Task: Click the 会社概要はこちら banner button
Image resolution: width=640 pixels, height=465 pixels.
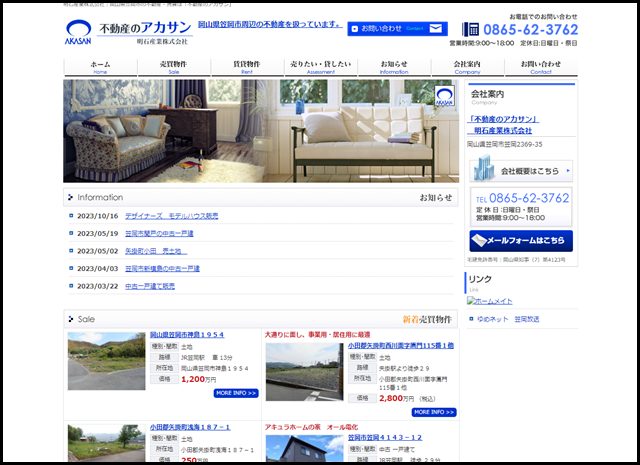Action: coord(521,171)
